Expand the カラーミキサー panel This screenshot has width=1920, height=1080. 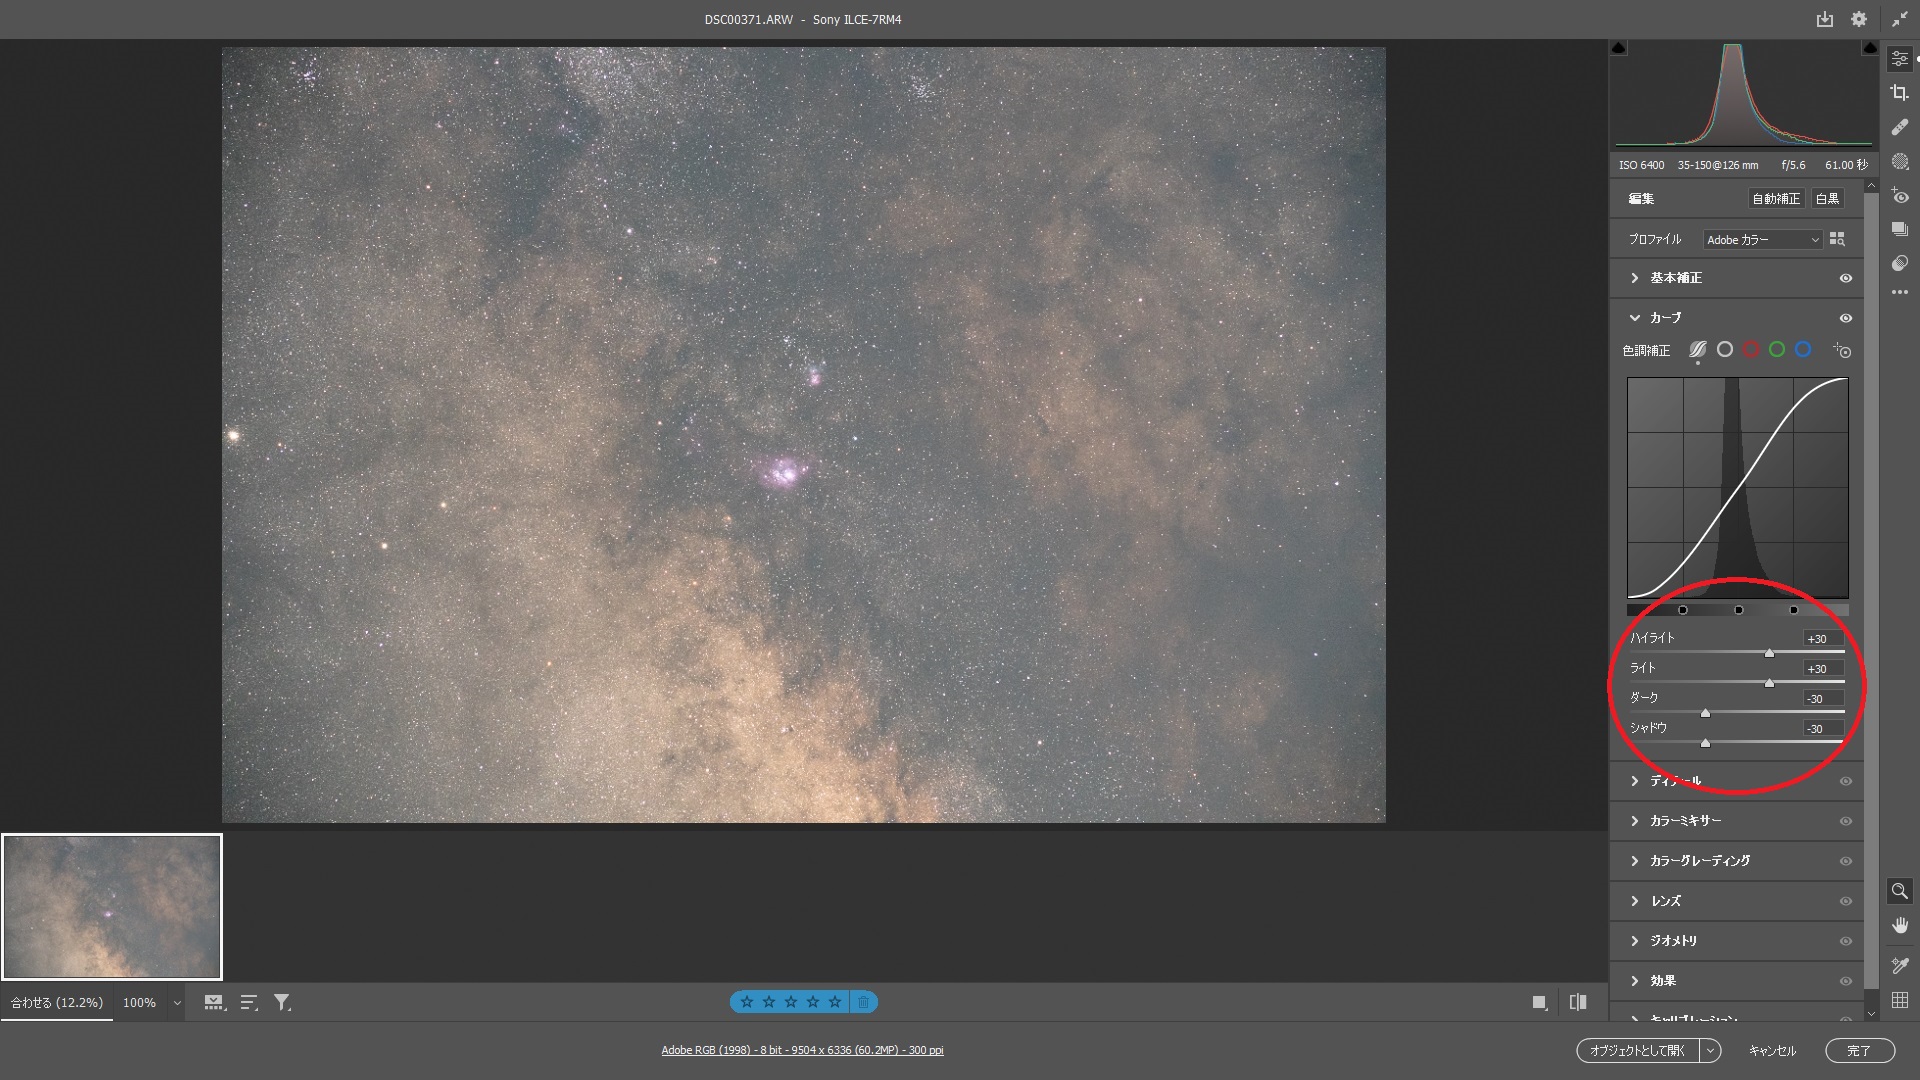(x=1635, y=821)
